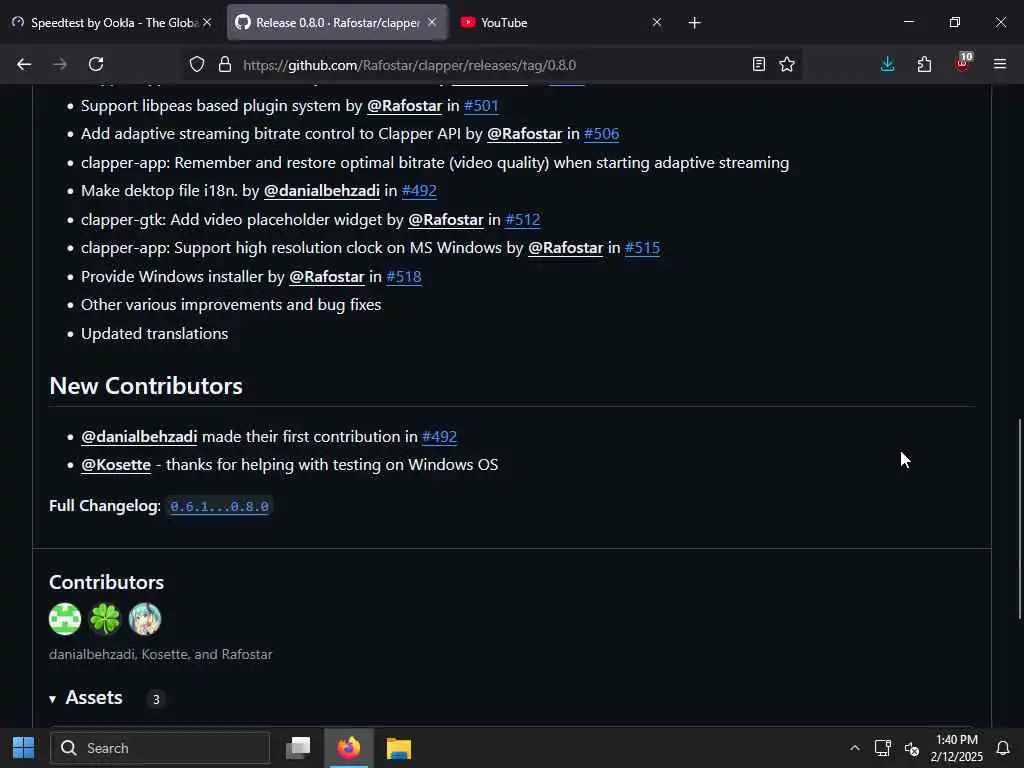Click the taskbar Search box
The height and width of the screenshot is (768, 1024).
(160, 748)
